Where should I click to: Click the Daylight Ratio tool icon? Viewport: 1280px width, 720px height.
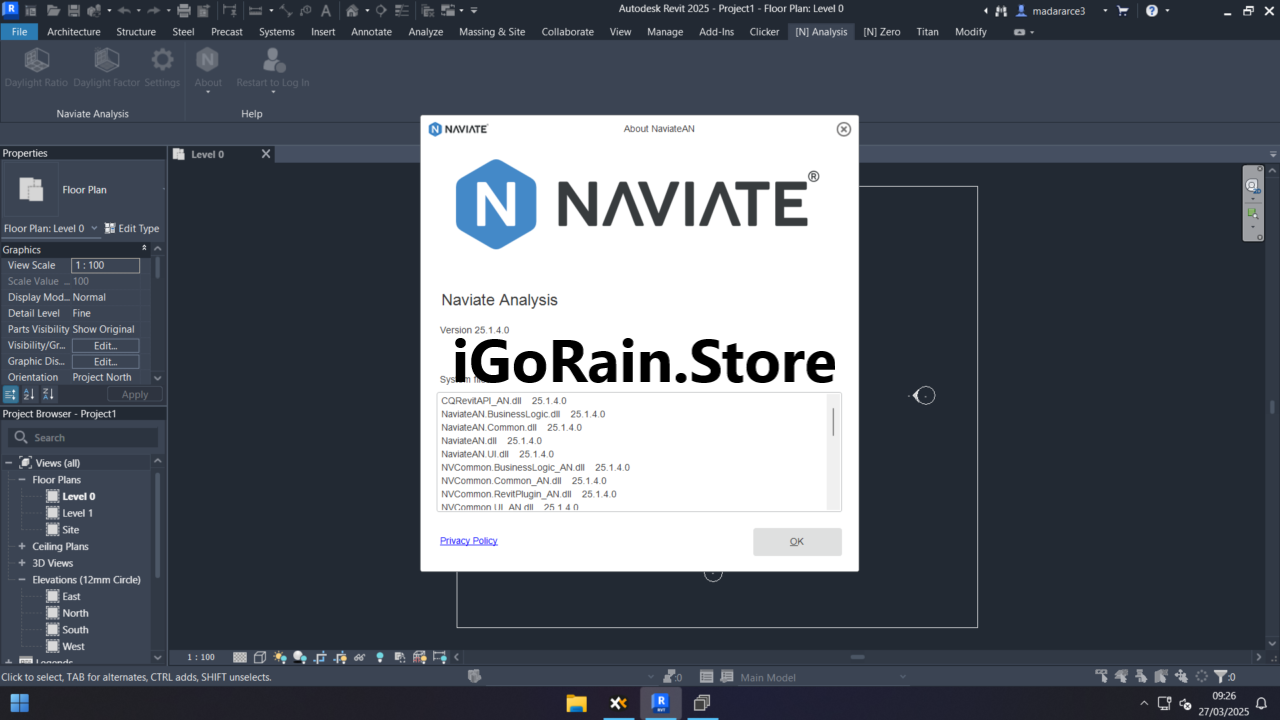point(36,60)
